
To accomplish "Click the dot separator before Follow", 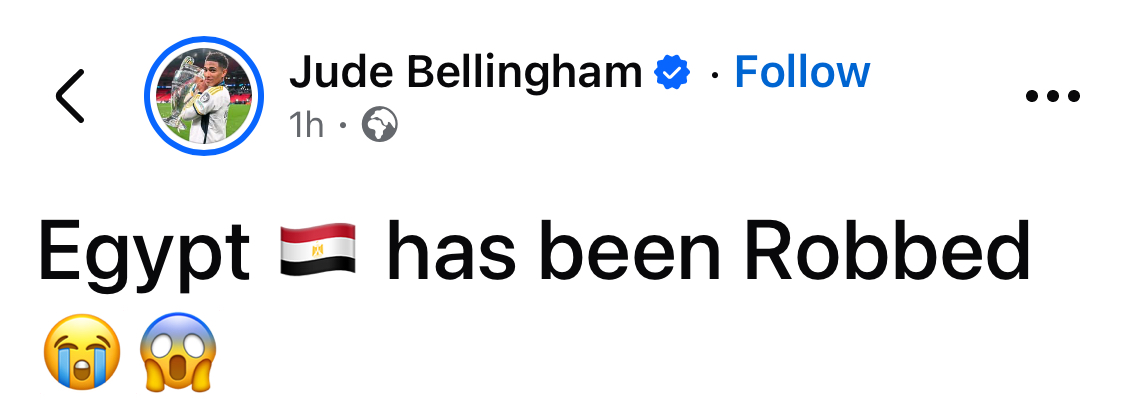I will [x=714, y=74].
